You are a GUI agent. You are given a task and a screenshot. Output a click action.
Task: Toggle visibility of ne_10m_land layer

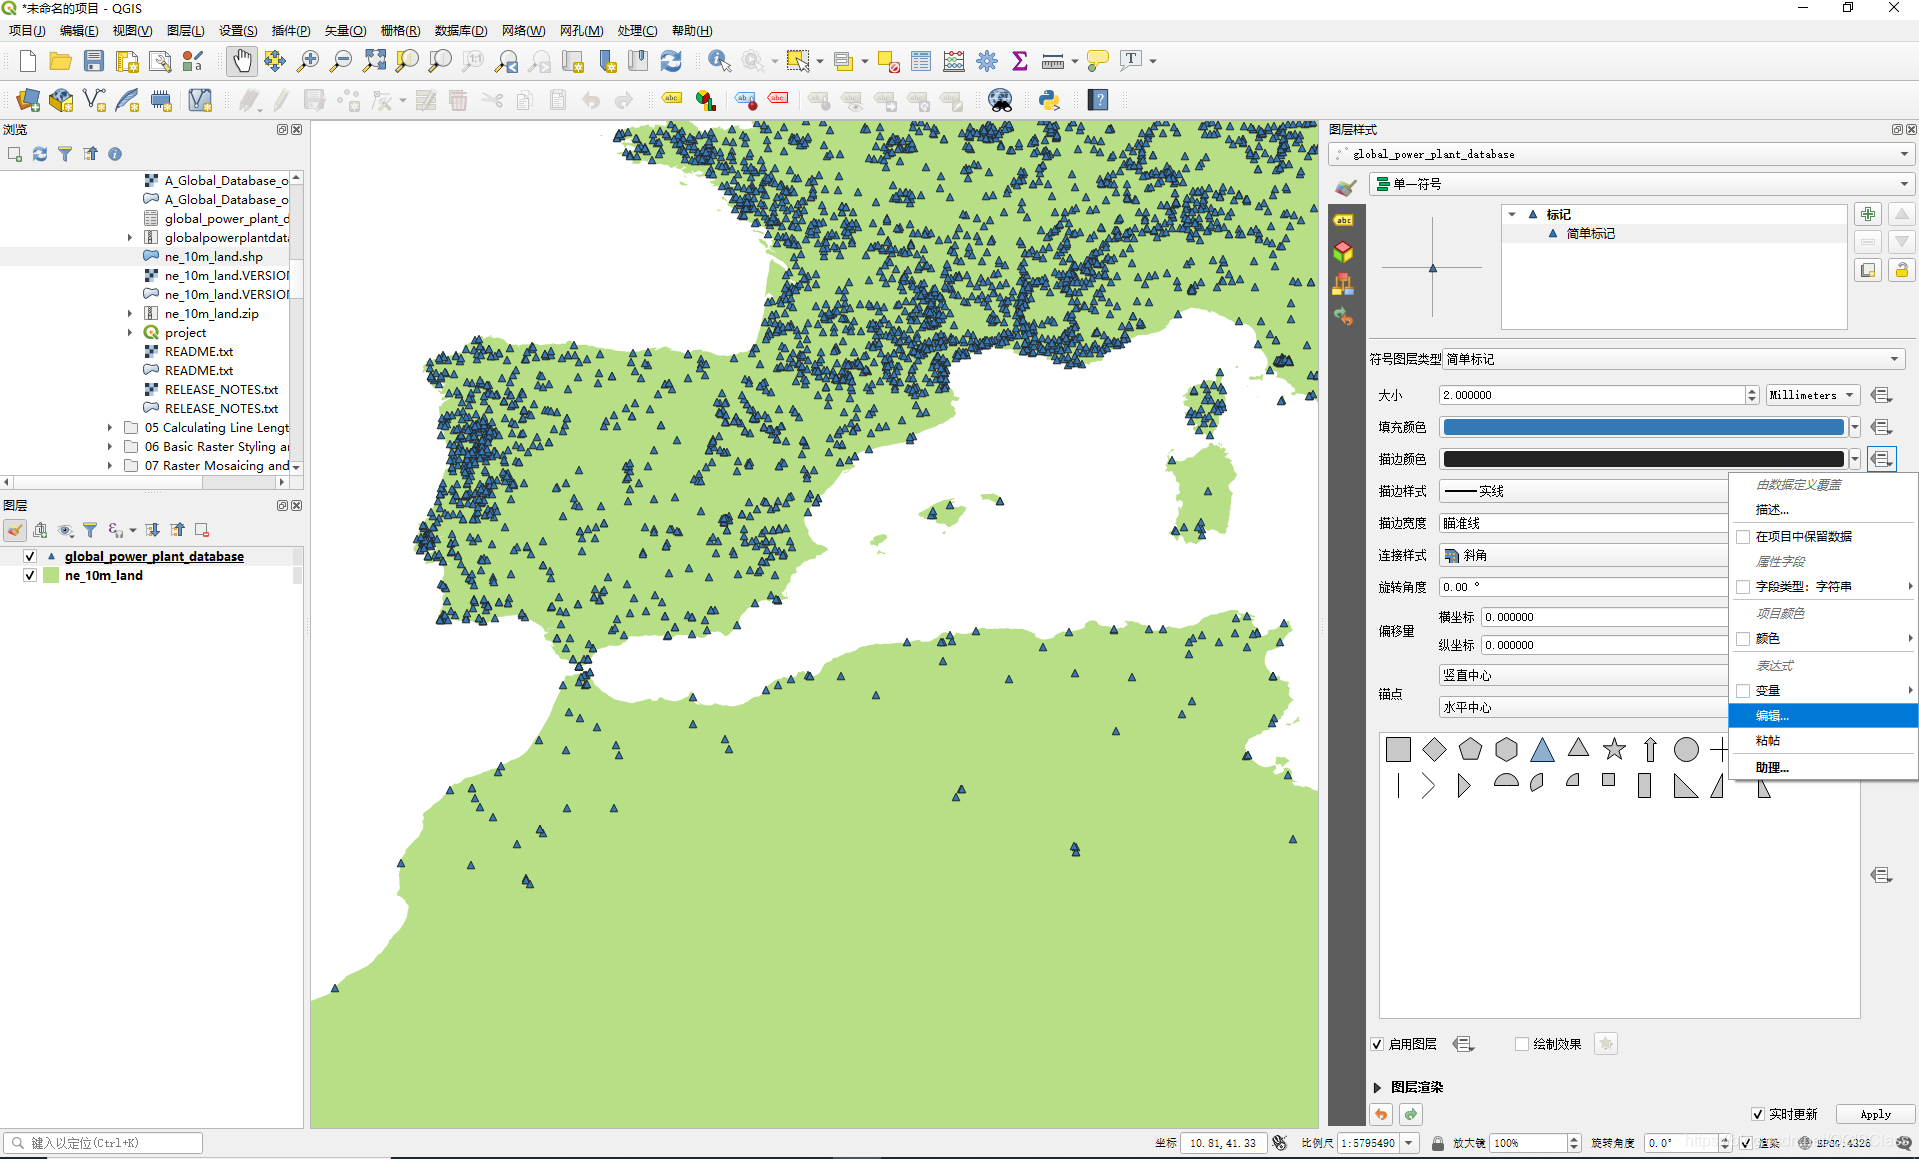(x=30, y=575)
